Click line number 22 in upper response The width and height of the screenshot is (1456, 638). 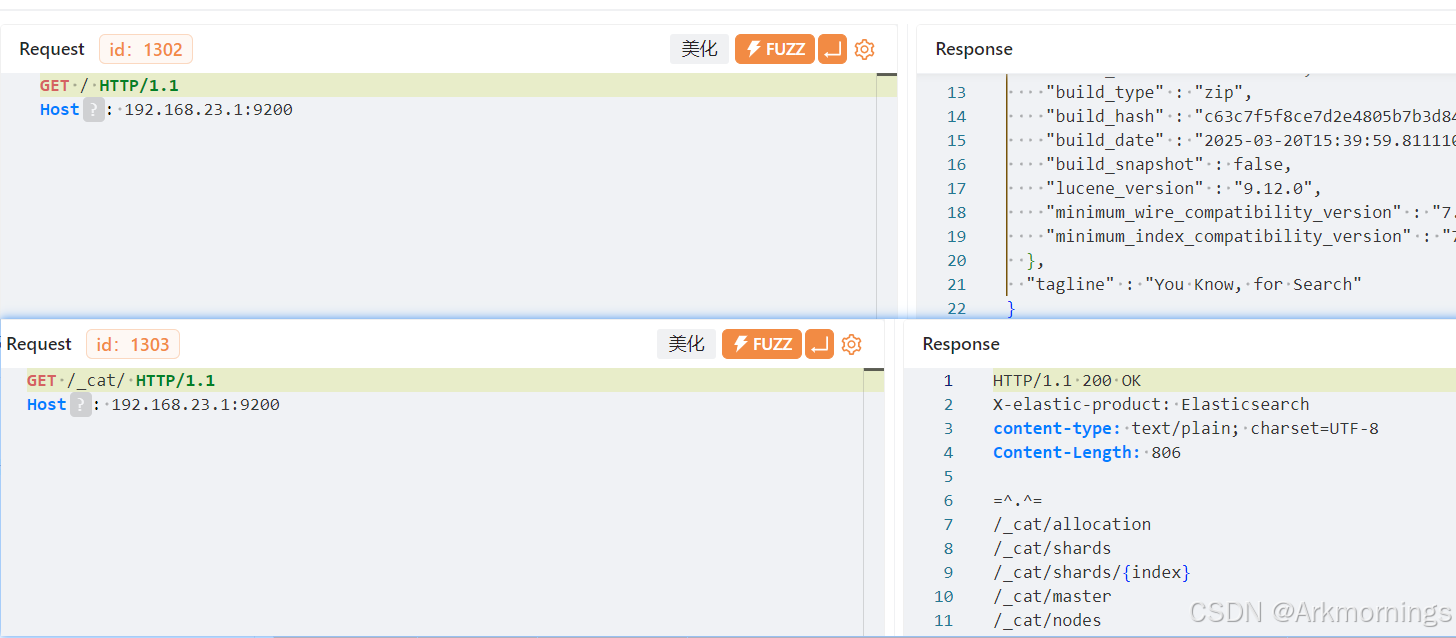[x=956, y=308]
